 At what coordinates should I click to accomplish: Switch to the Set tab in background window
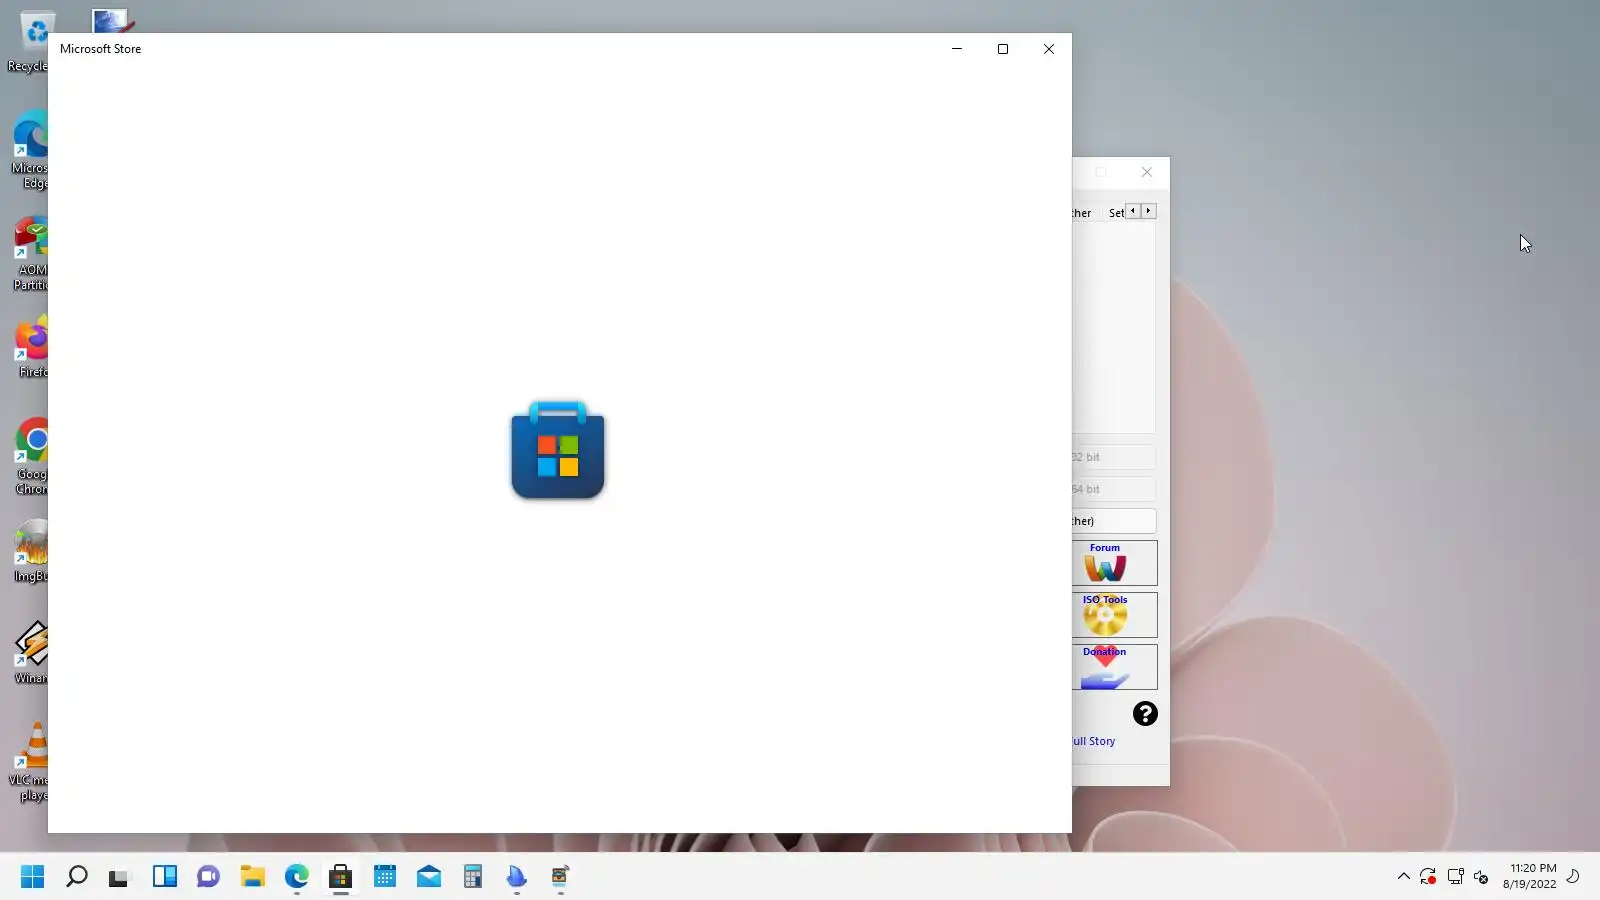(1116, 213)
